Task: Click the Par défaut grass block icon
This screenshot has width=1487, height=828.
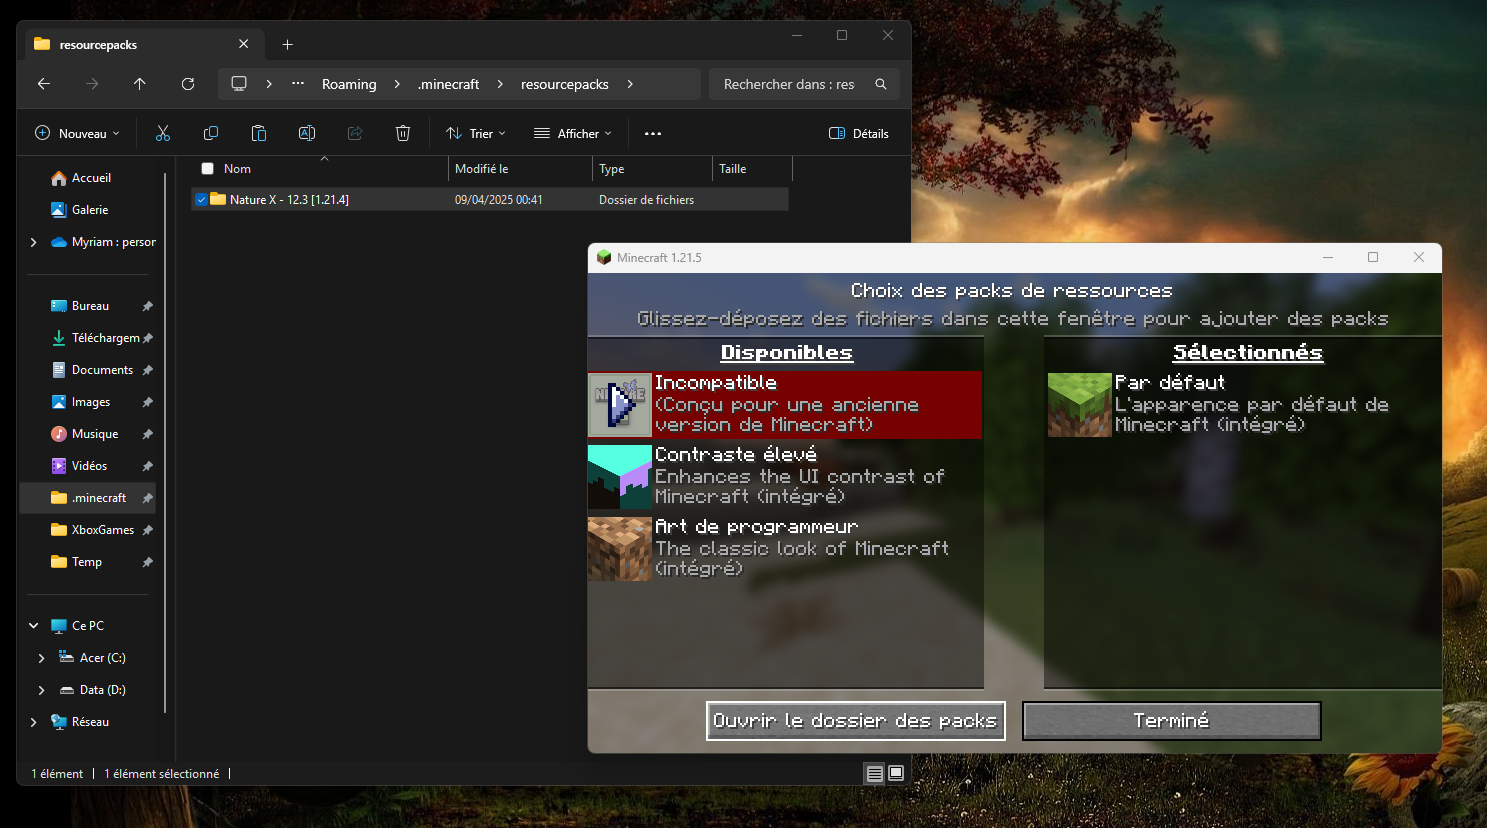Action: (1080, 405)
